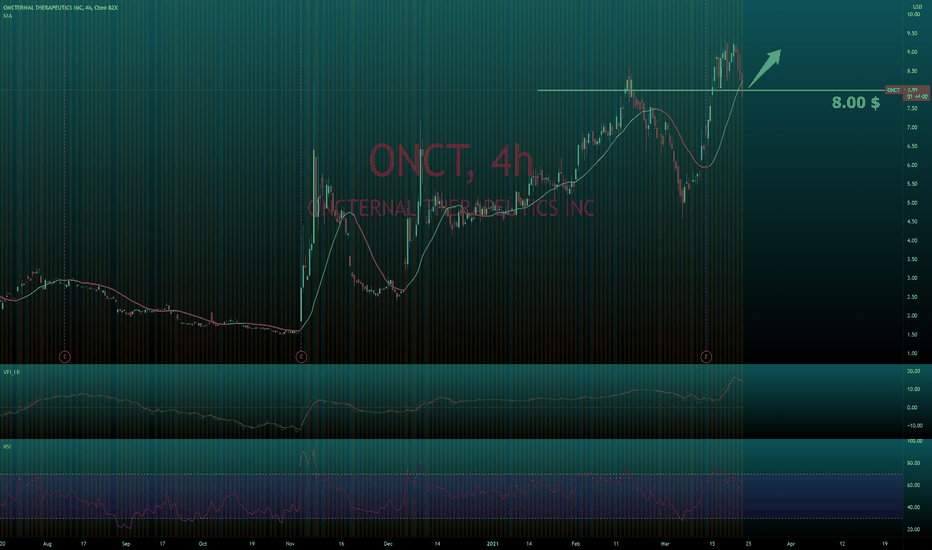Click the 1.00 price axis label
The width and height of the screenshot is (932, 550).
click(912, 354)
